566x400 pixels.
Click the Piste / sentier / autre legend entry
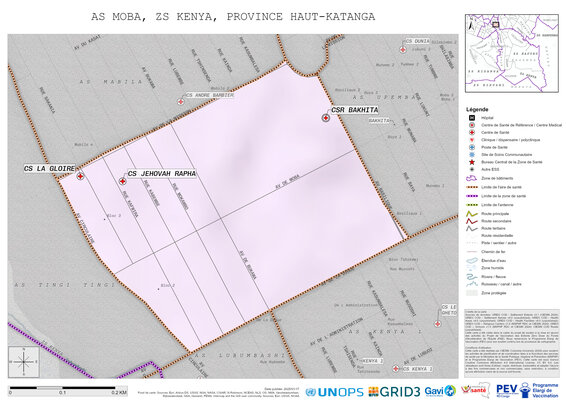coord(498,243)
